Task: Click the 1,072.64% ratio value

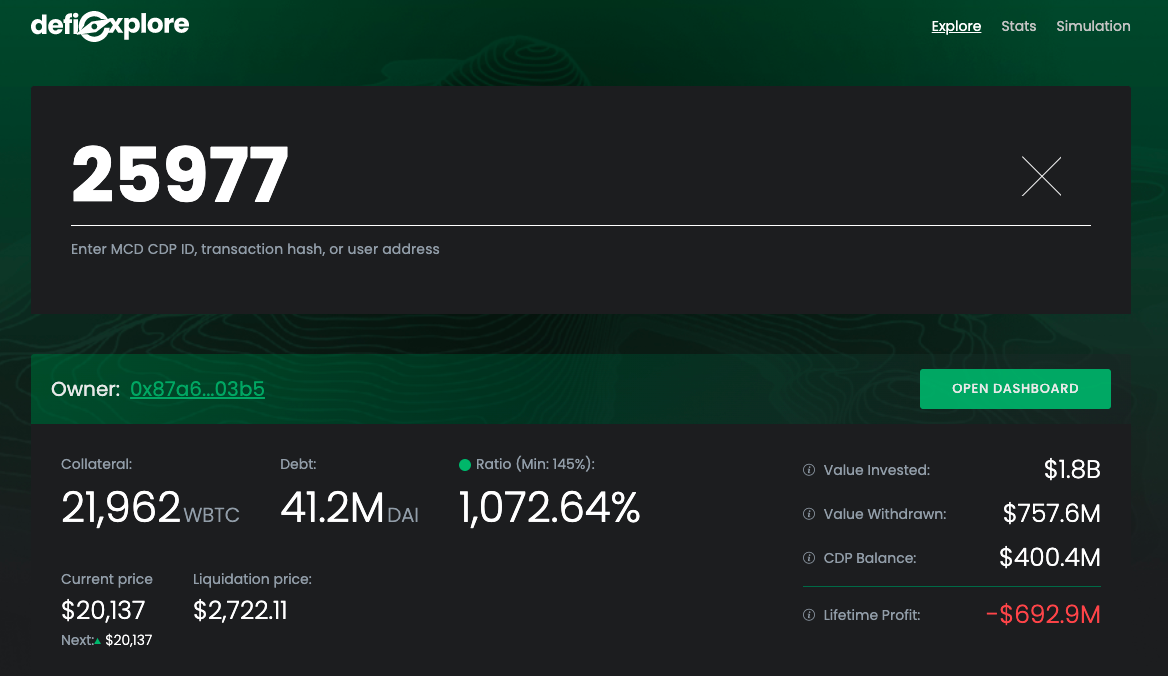Action: (549, 508)
